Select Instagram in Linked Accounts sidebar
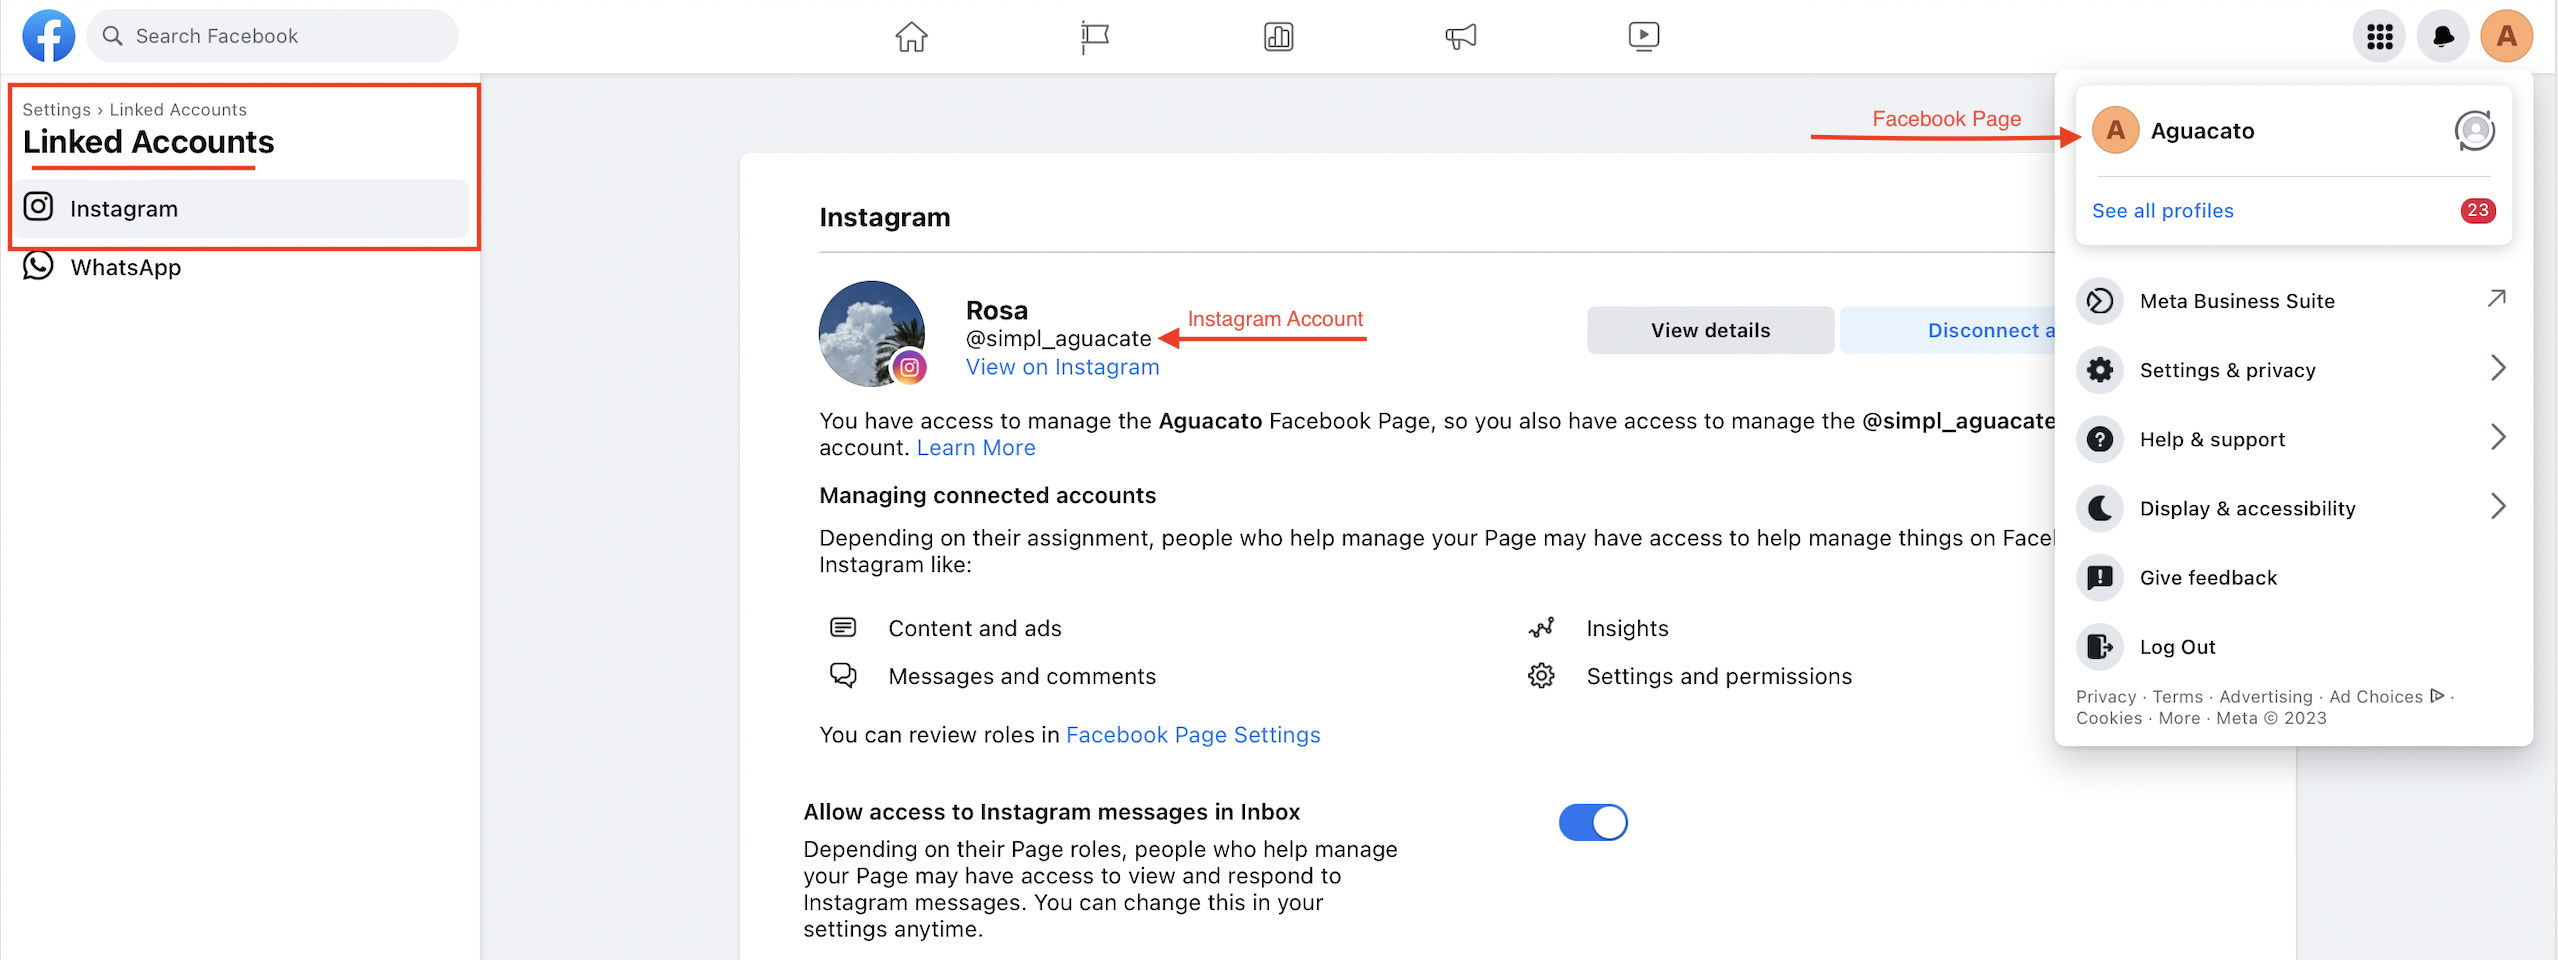Screen dimensions: 2558x960 coord(240,208)
